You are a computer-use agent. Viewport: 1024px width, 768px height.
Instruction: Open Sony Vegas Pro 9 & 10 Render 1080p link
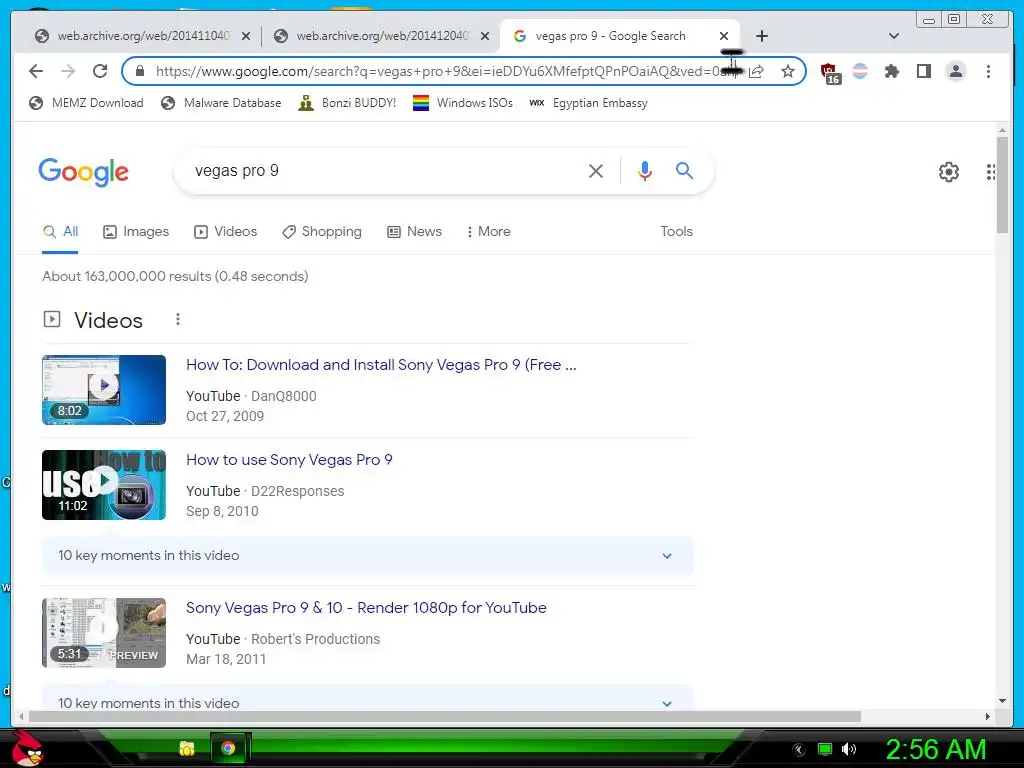[x=366, y=608]
